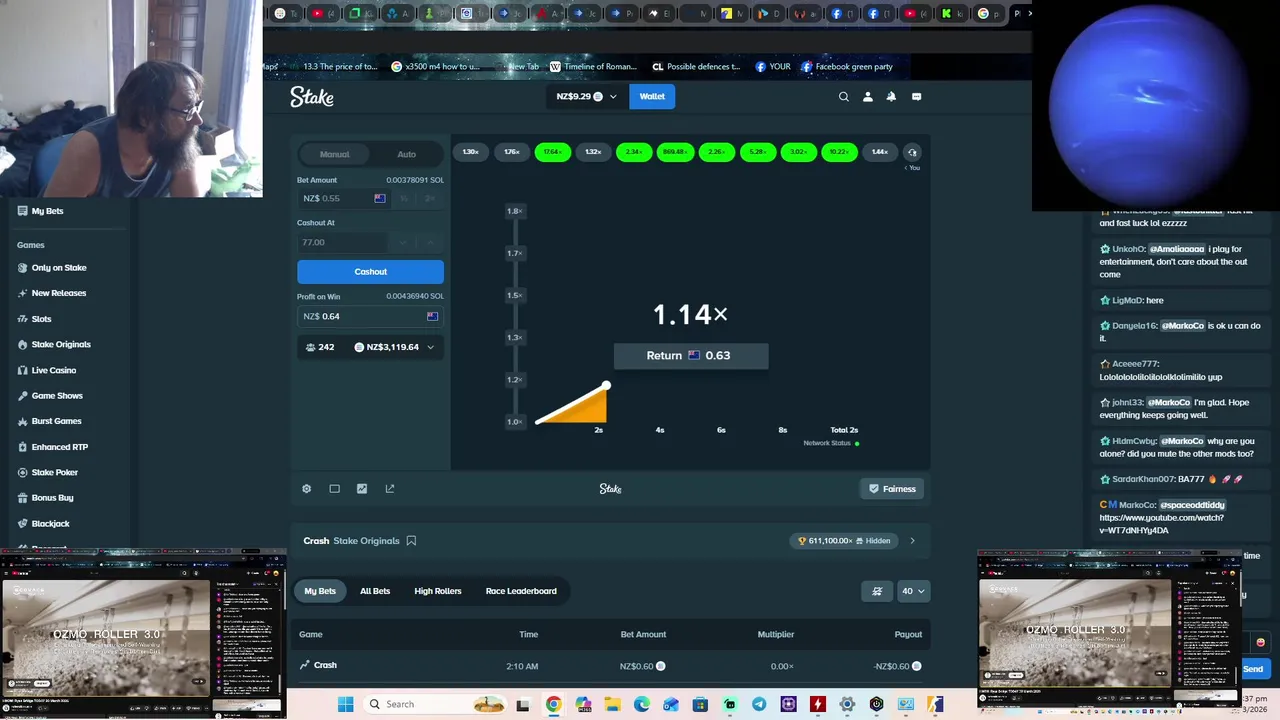This screenshot has height=720, width=1280.
Task: Switch to Auto betting mode
Action: click(406, 154)
